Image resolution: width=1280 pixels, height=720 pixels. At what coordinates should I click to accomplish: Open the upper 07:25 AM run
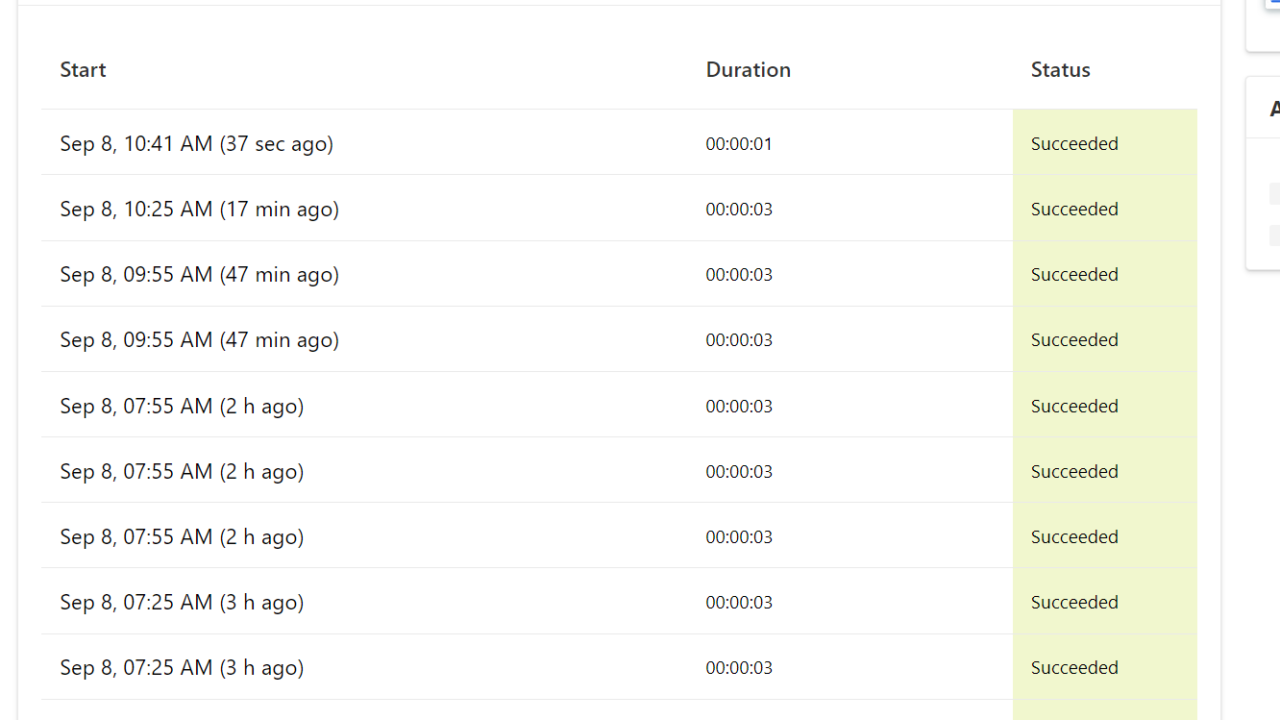182,602
